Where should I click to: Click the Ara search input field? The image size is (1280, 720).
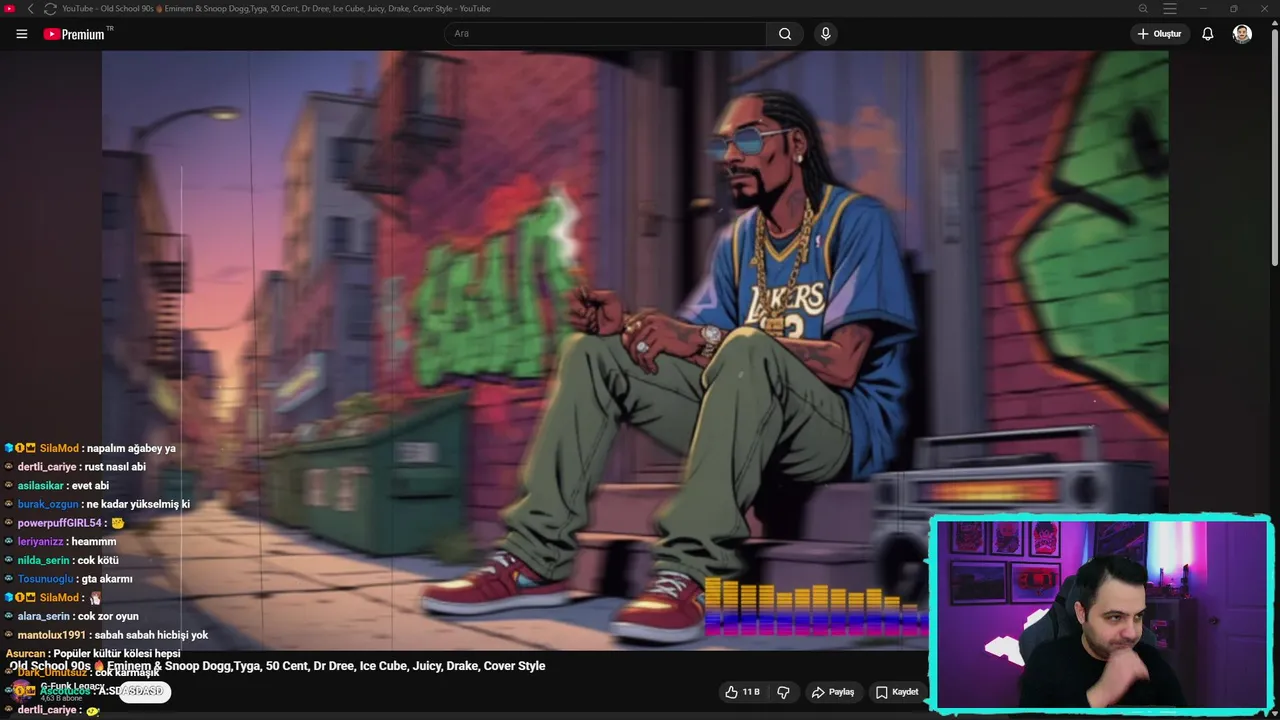[x=605, y=34]
